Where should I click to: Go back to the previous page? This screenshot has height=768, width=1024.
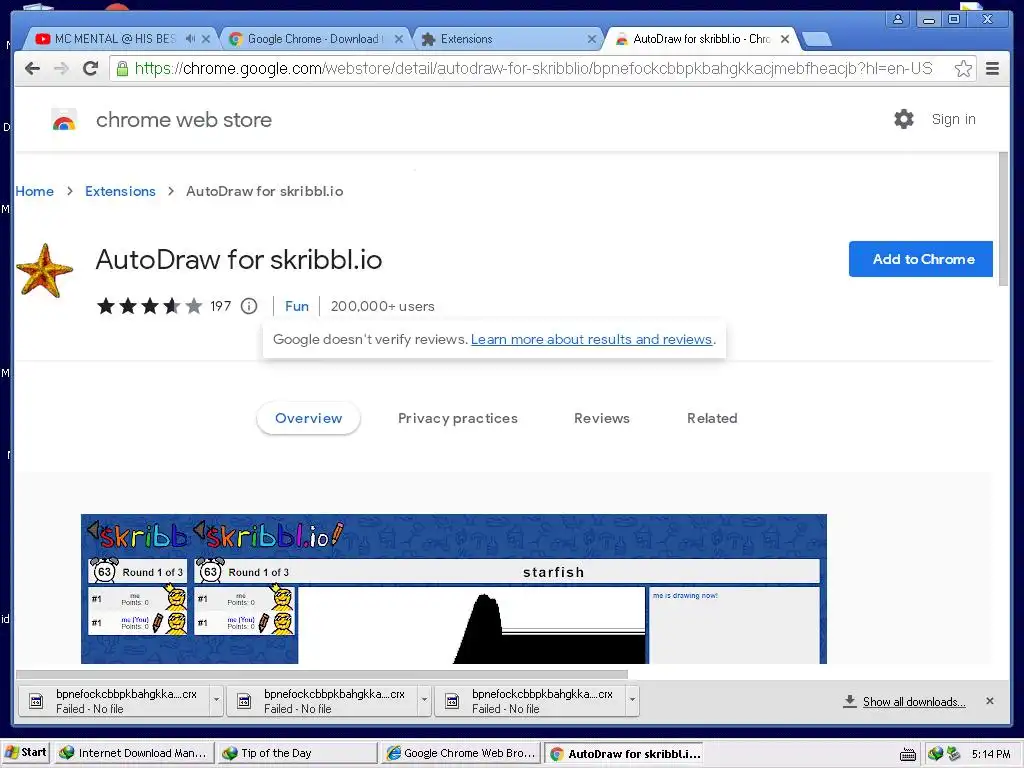point(32,69)
